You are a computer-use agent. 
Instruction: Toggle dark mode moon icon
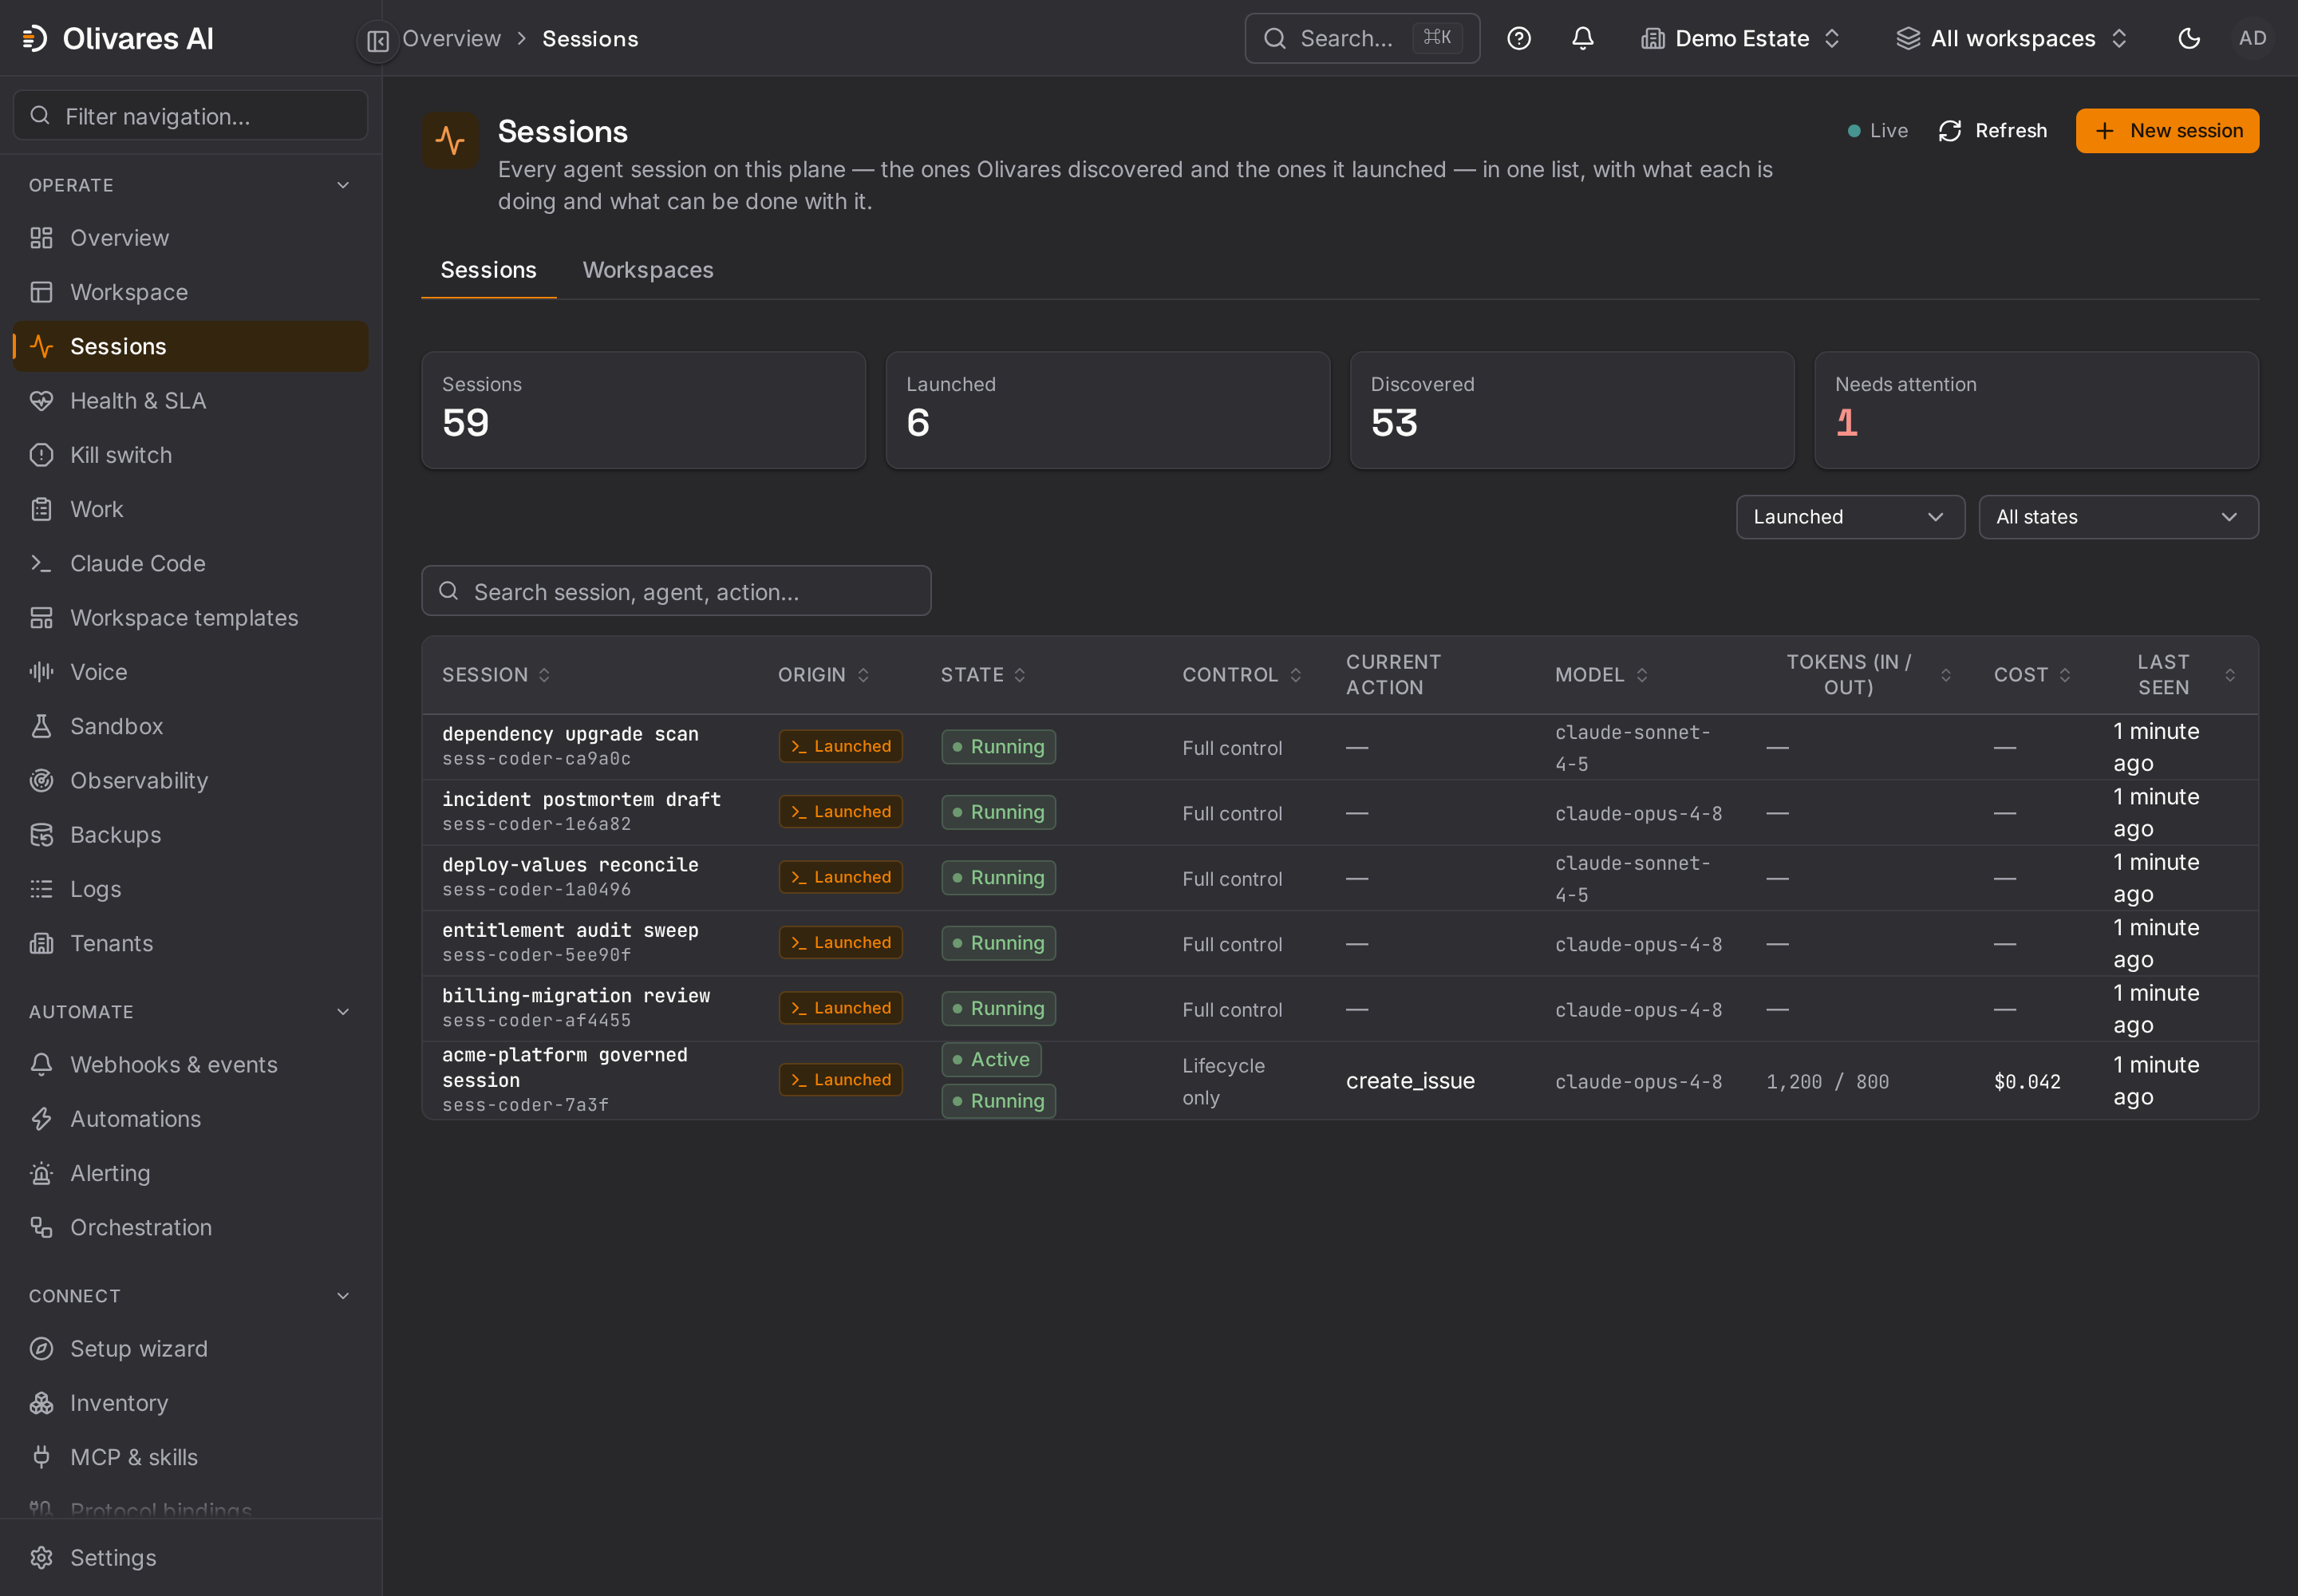coord(2188,39)
